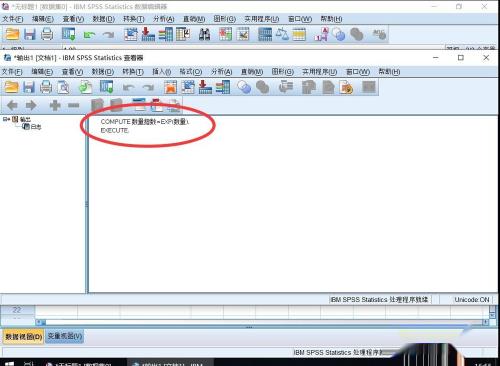
Task: Open the Windows Start button
Action: pos(9,363)
